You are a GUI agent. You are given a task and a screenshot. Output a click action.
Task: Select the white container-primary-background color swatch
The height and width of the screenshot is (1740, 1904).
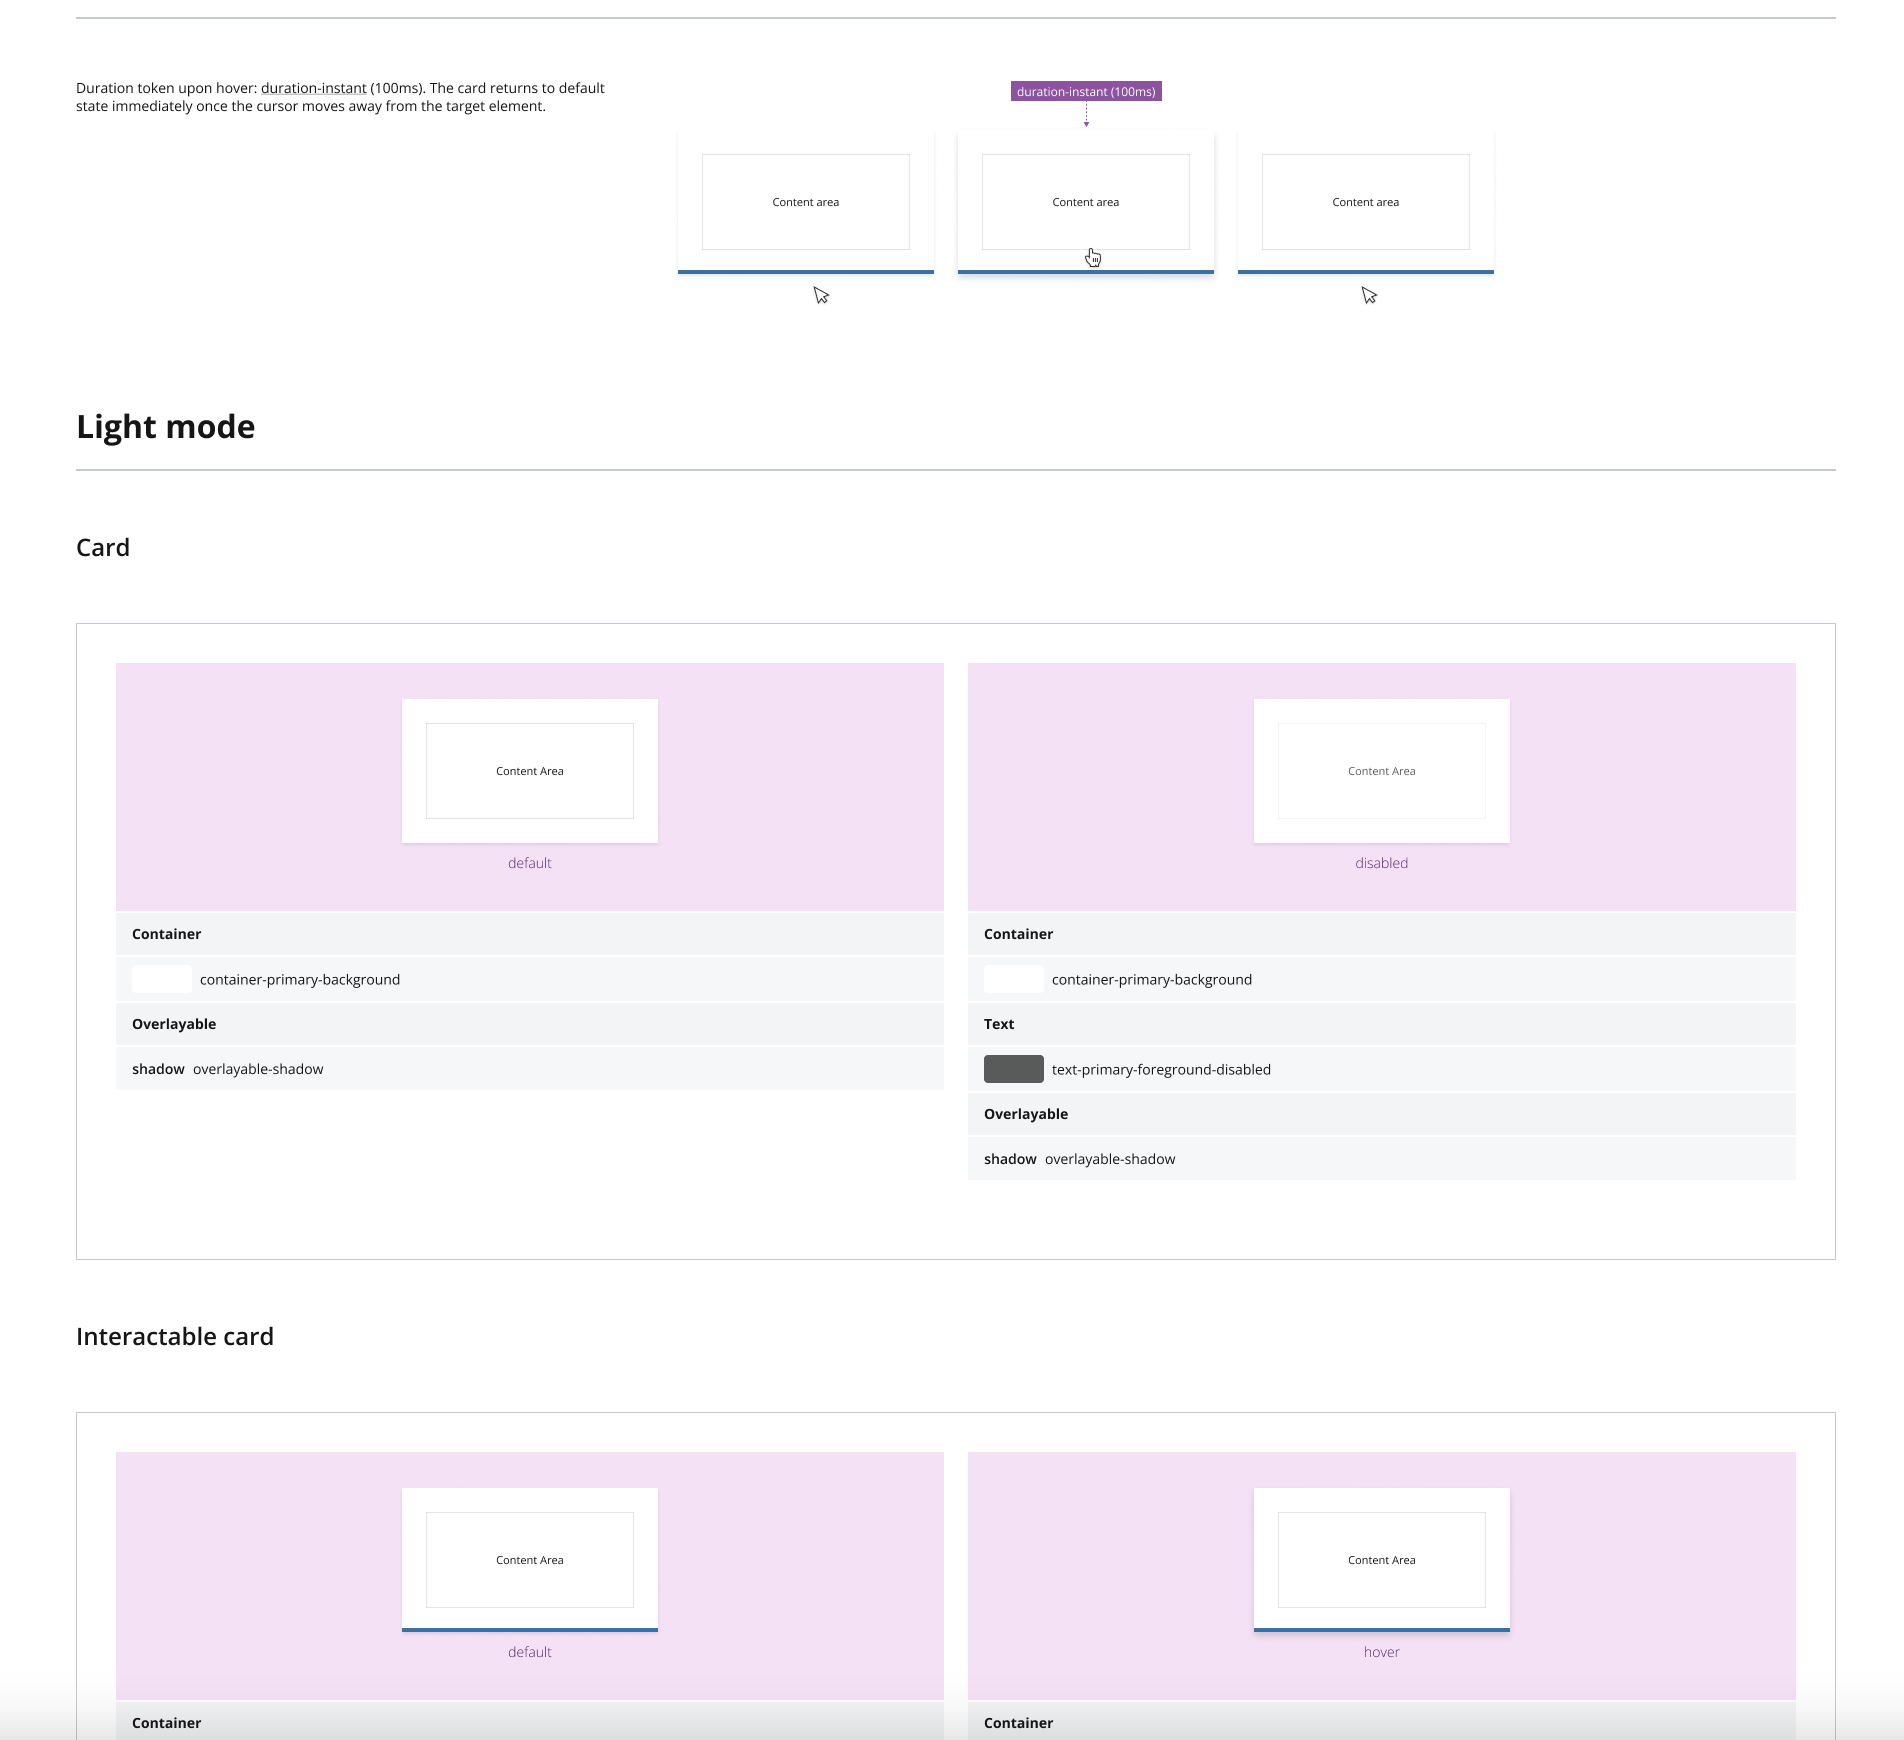point(162,979)
